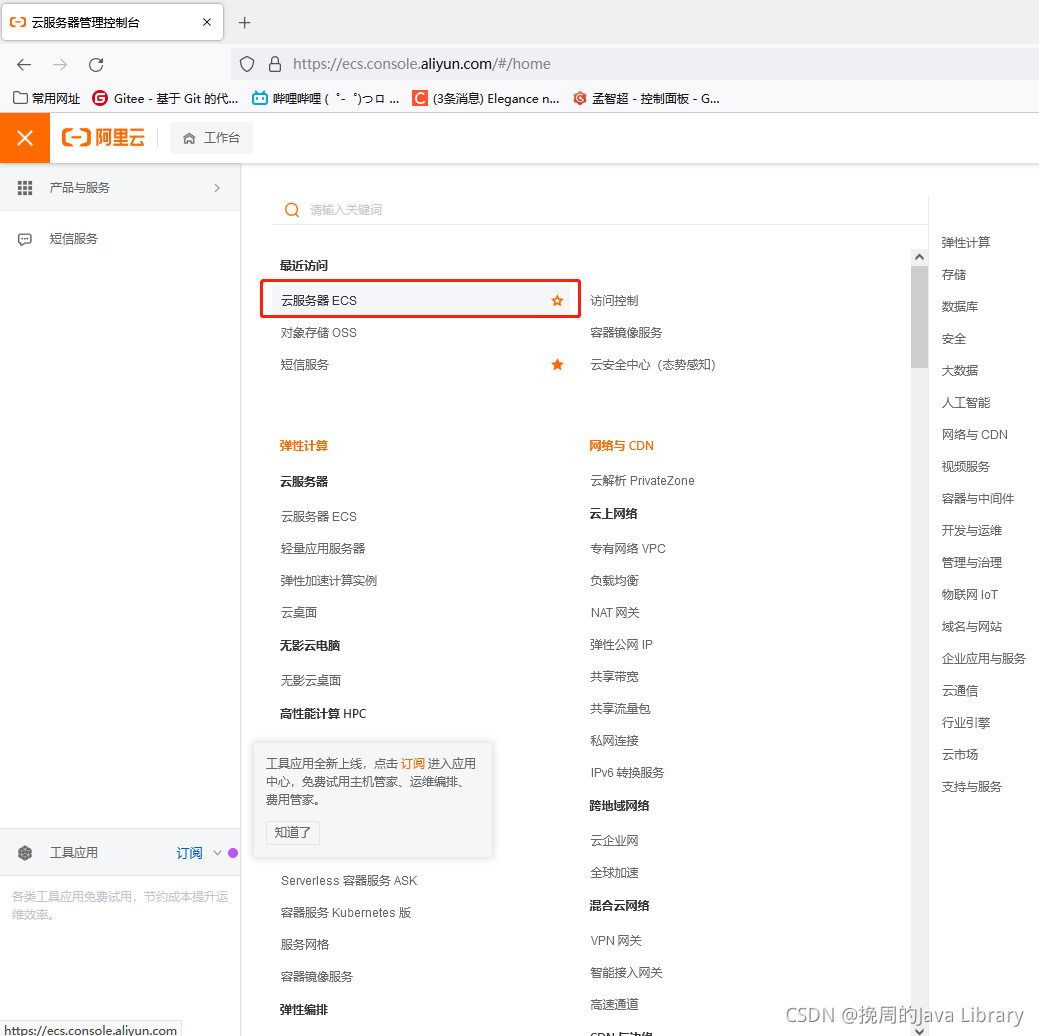The height and width of the screenshot is (1036, 1039).
Task: Click 订阅 link in the tooltip popup
Action: [412, 764]
